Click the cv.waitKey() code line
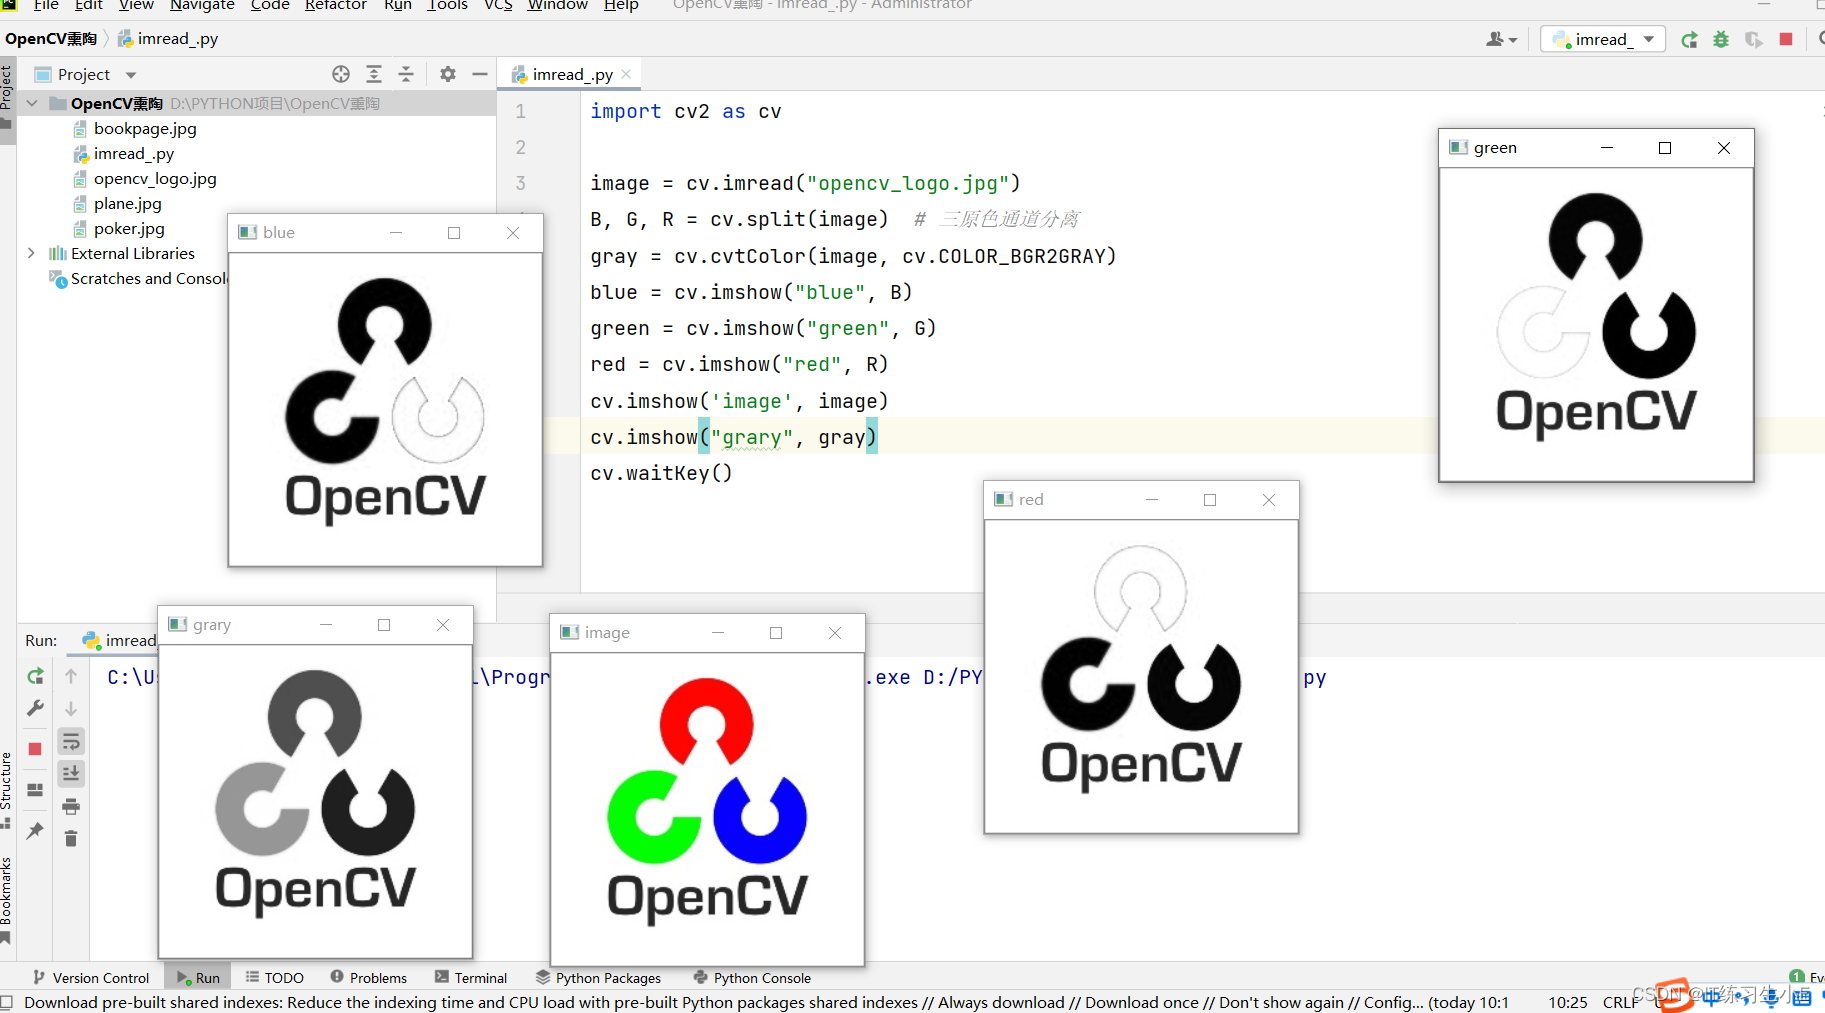Image resolution: width=1825 pixels, height=1013 pixels. point(661,473)
